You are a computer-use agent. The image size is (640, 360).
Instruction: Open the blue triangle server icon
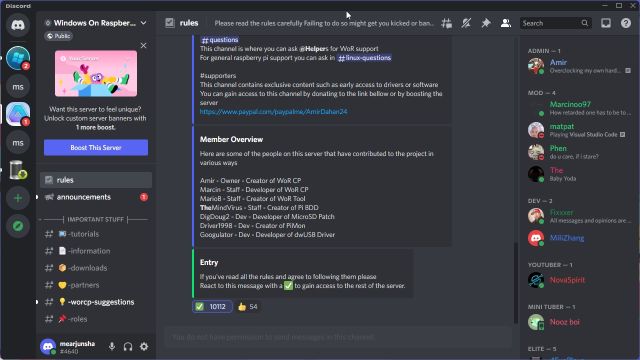18,114
